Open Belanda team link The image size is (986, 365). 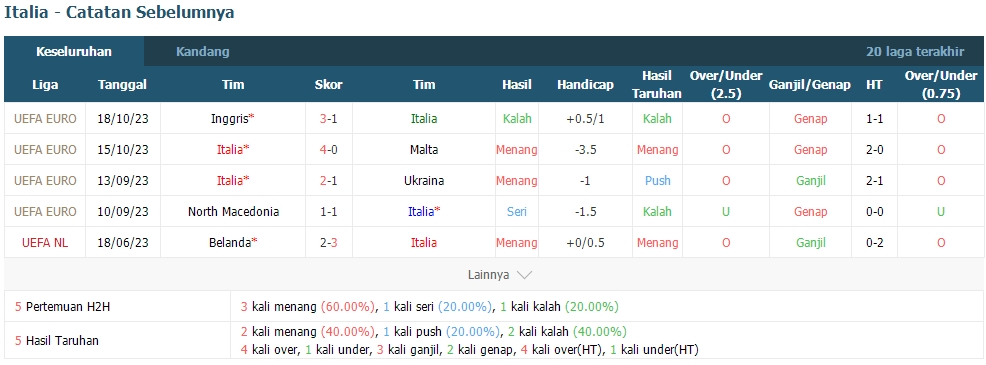233,242
